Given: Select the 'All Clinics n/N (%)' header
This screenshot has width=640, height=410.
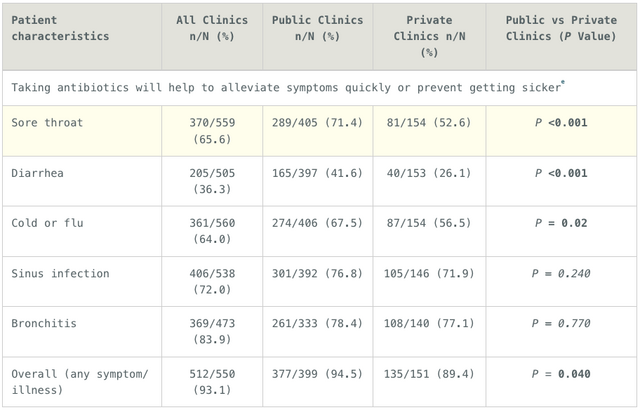Looking at the screenshot, I should click(212, 28).
